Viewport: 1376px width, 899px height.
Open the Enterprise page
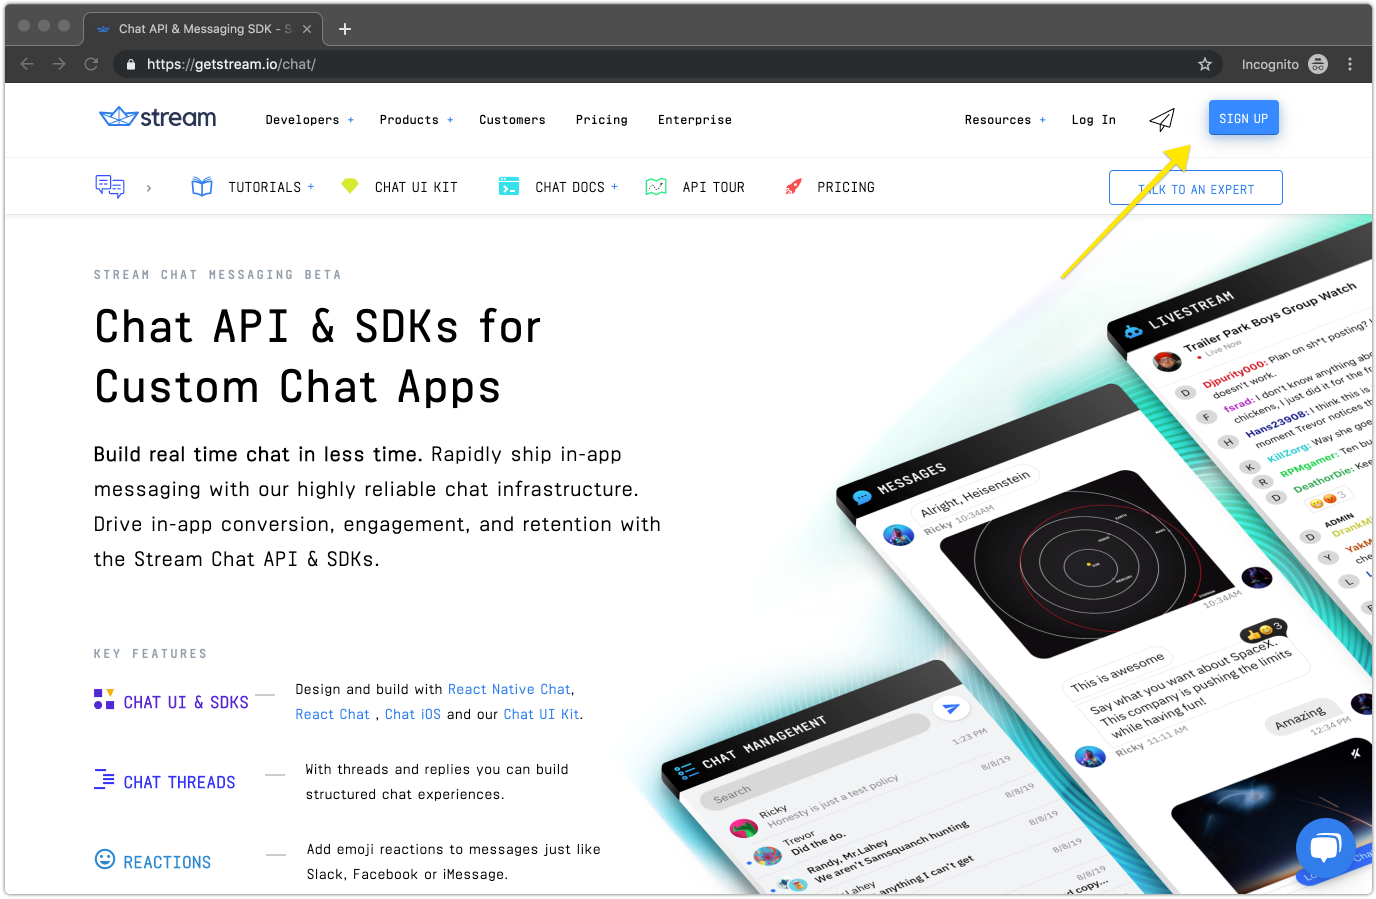695,120
